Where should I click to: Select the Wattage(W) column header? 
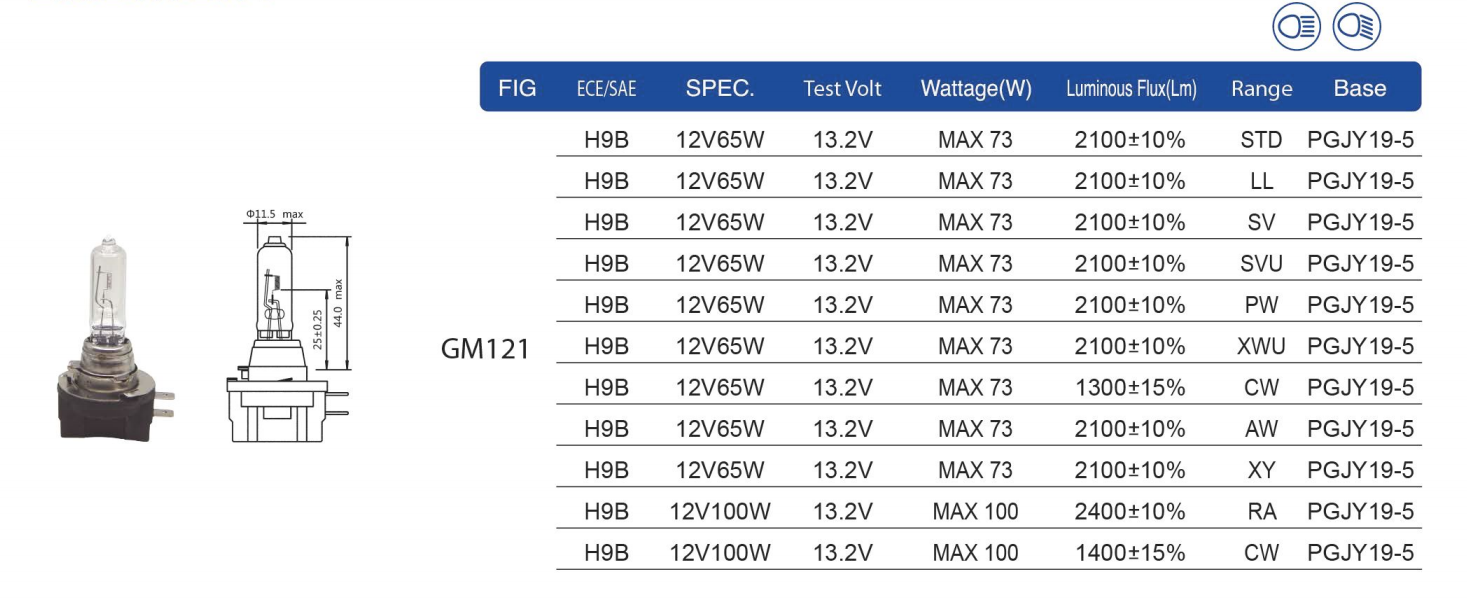tap(976, 89)
